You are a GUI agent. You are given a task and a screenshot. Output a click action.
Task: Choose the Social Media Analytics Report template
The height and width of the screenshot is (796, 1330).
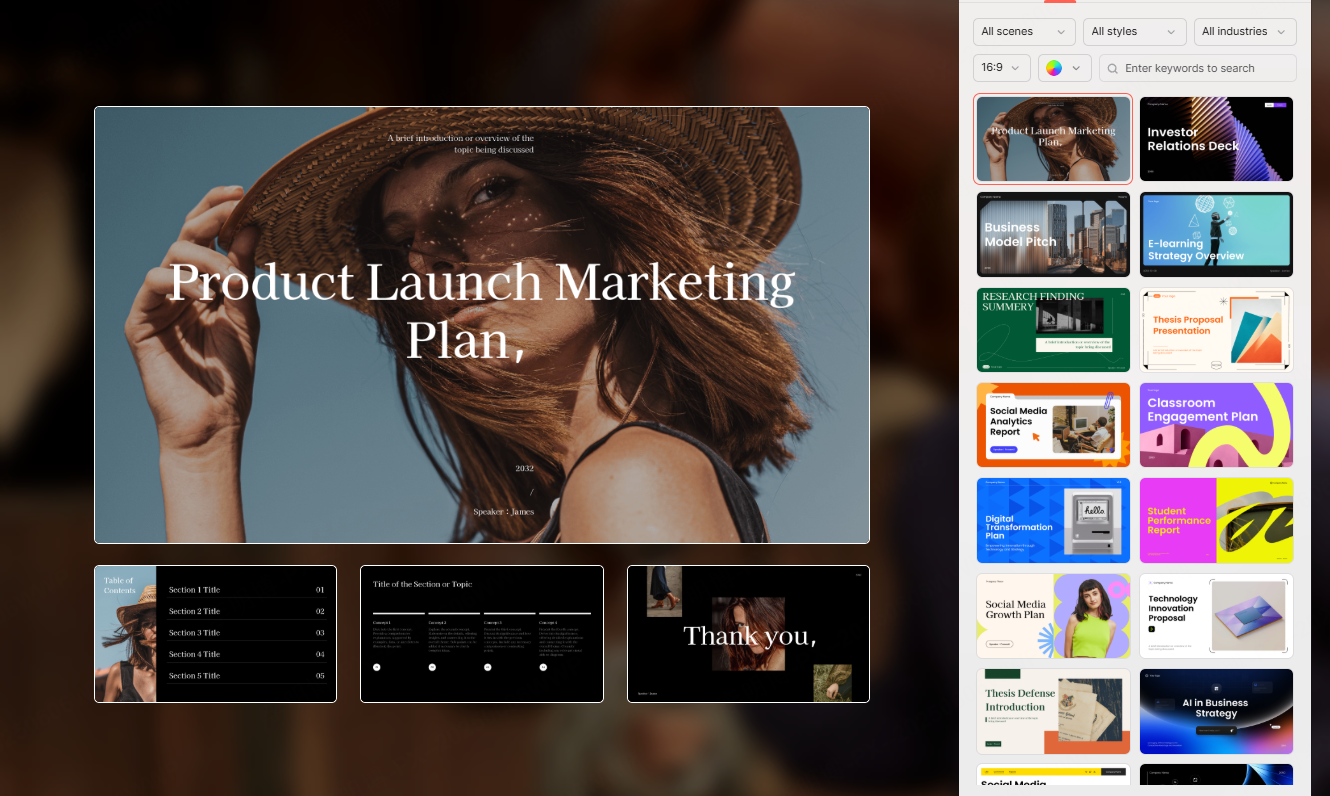coord(1053,425)
